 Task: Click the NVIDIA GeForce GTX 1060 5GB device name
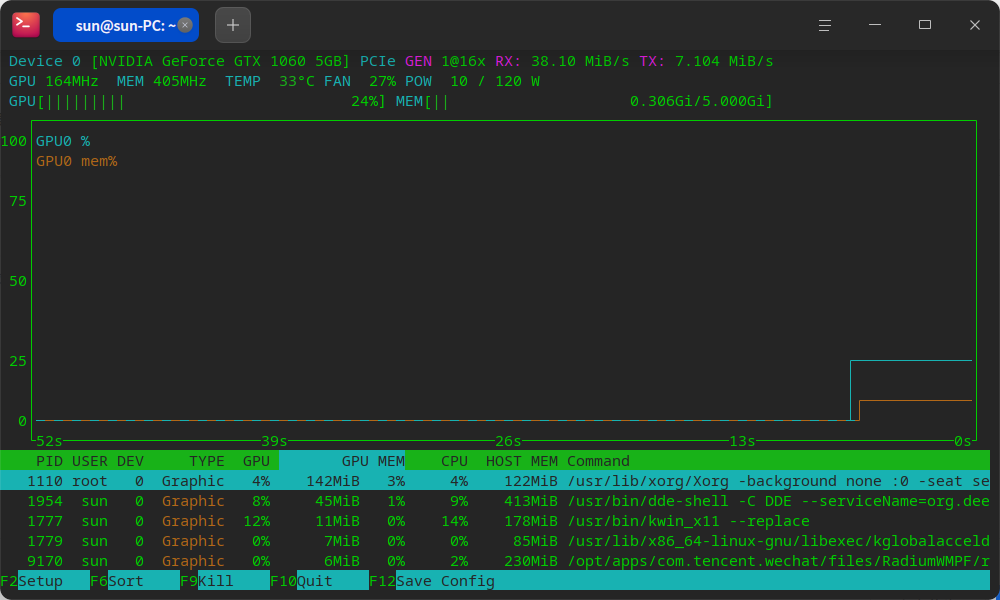(x=221, y=61)
